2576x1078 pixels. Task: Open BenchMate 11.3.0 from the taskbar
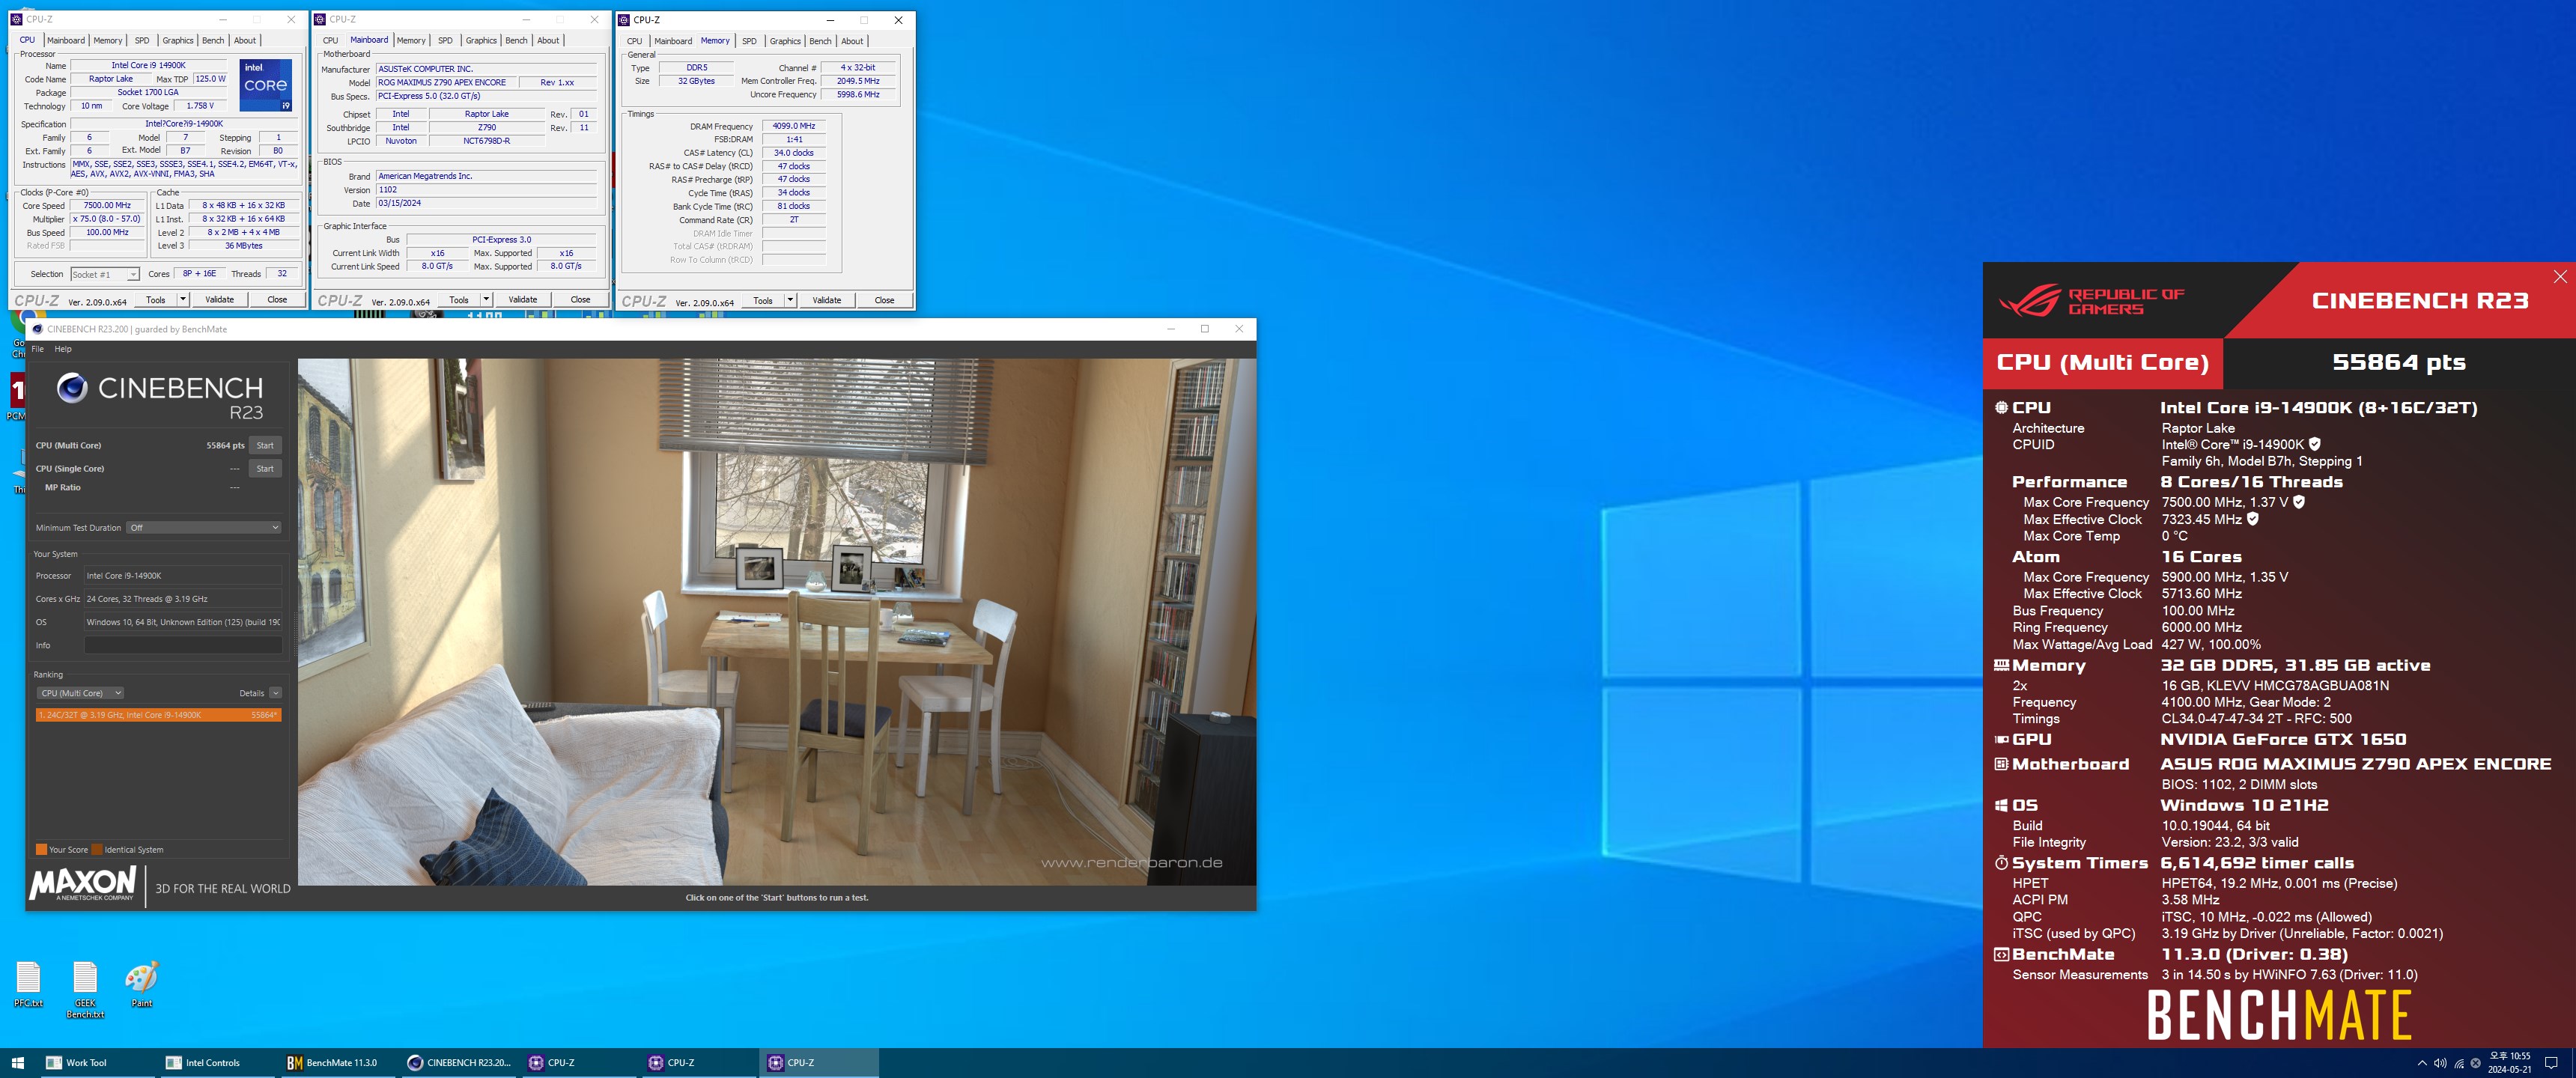point(336,1063)
